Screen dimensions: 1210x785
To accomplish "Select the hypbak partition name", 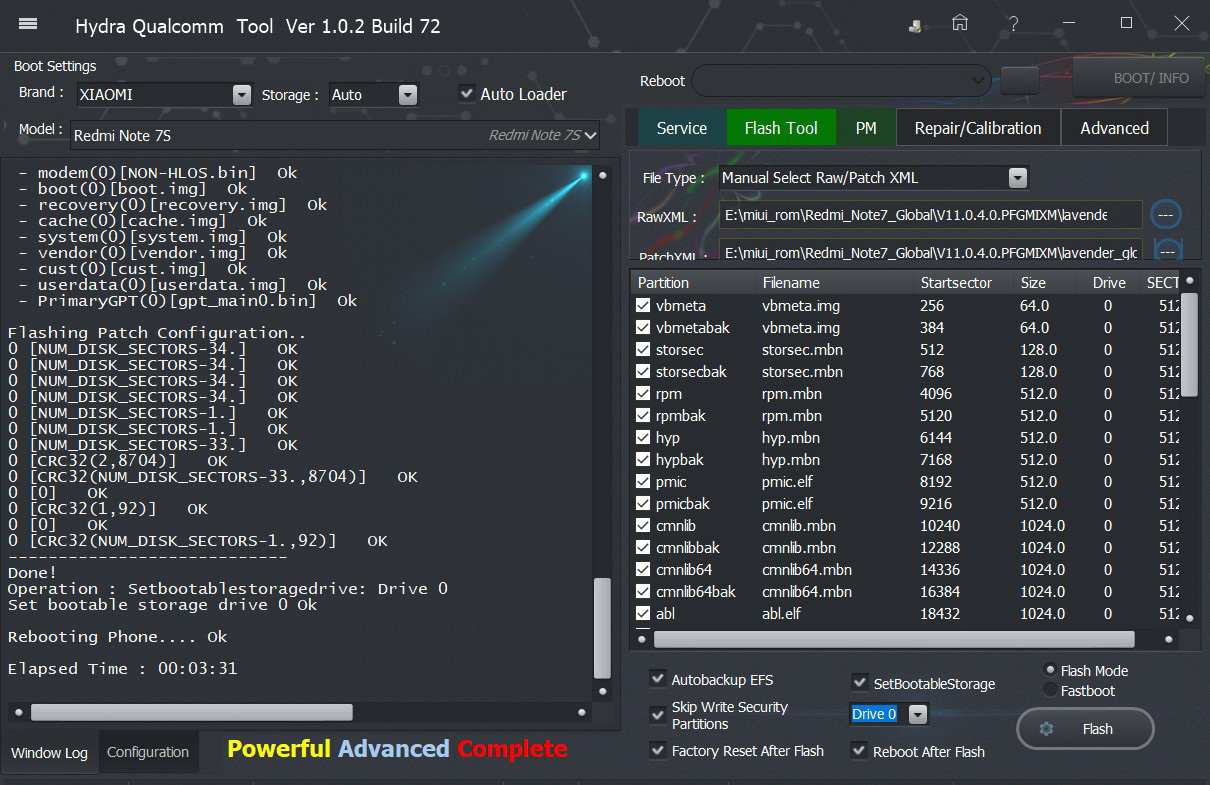I will tap(681, 459).
